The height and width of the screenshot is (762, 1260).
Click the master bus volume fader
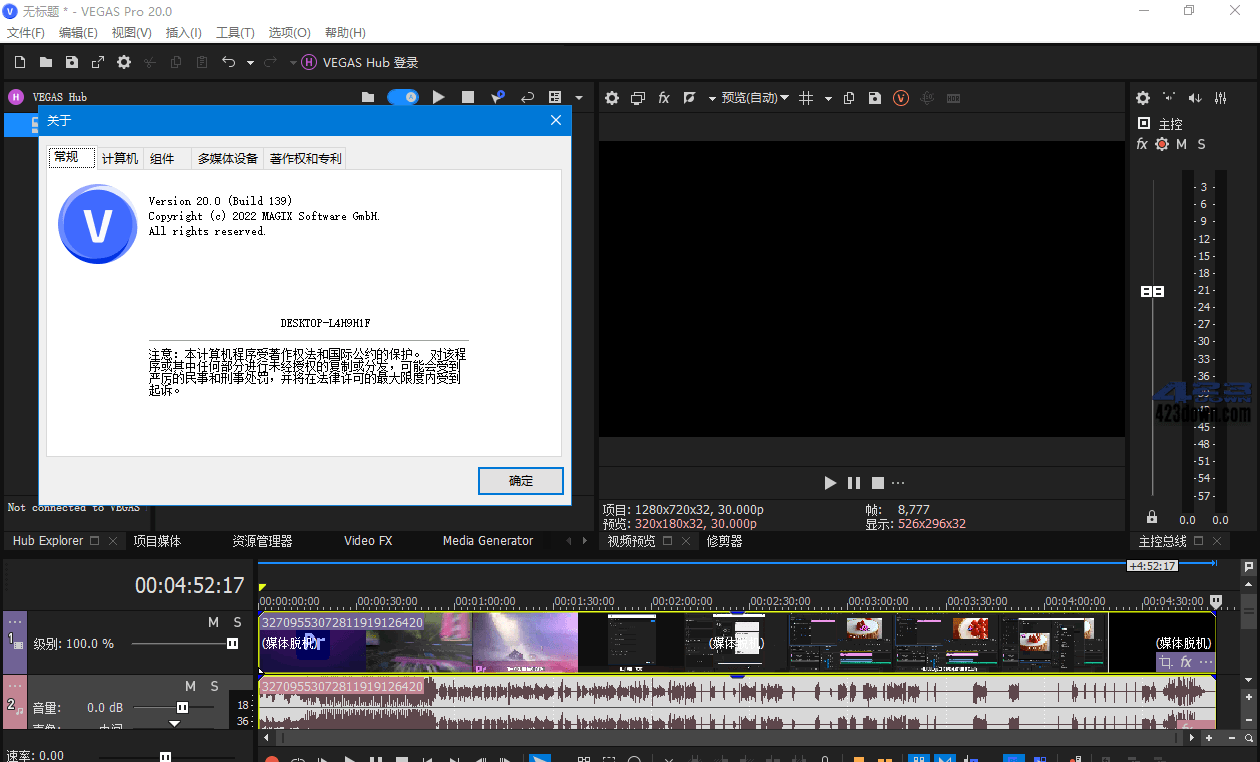(1153, 291)
